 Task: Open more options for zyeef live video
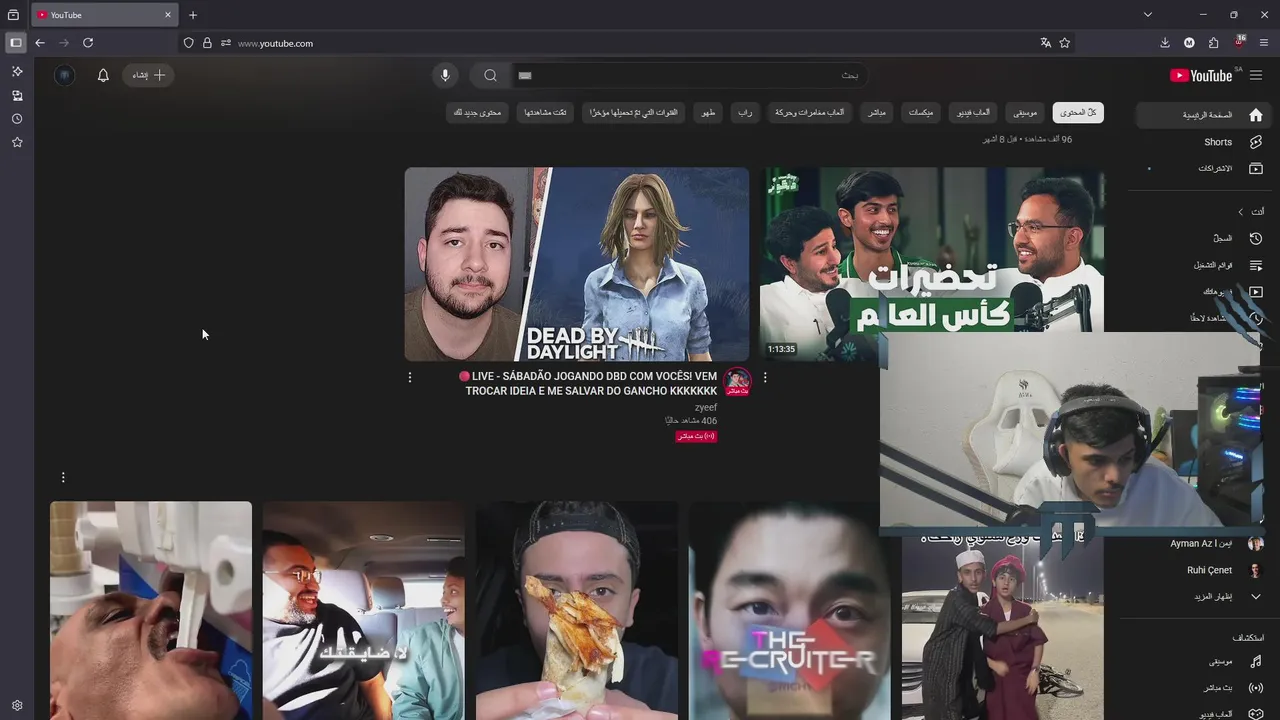pyautogui.click(x=409, y=377)
